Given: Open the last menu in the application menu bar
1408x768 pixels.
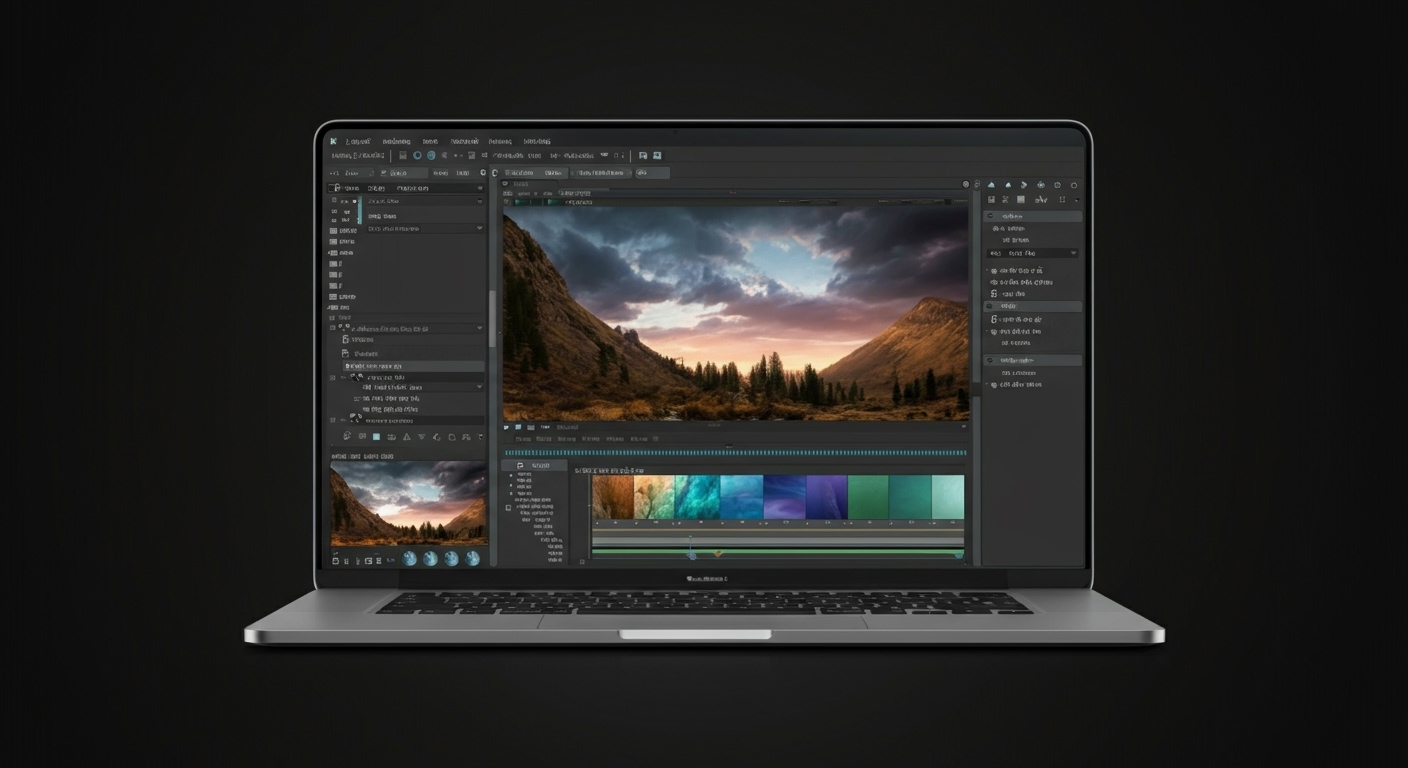Looking at the screenshot, I should 537,142.
